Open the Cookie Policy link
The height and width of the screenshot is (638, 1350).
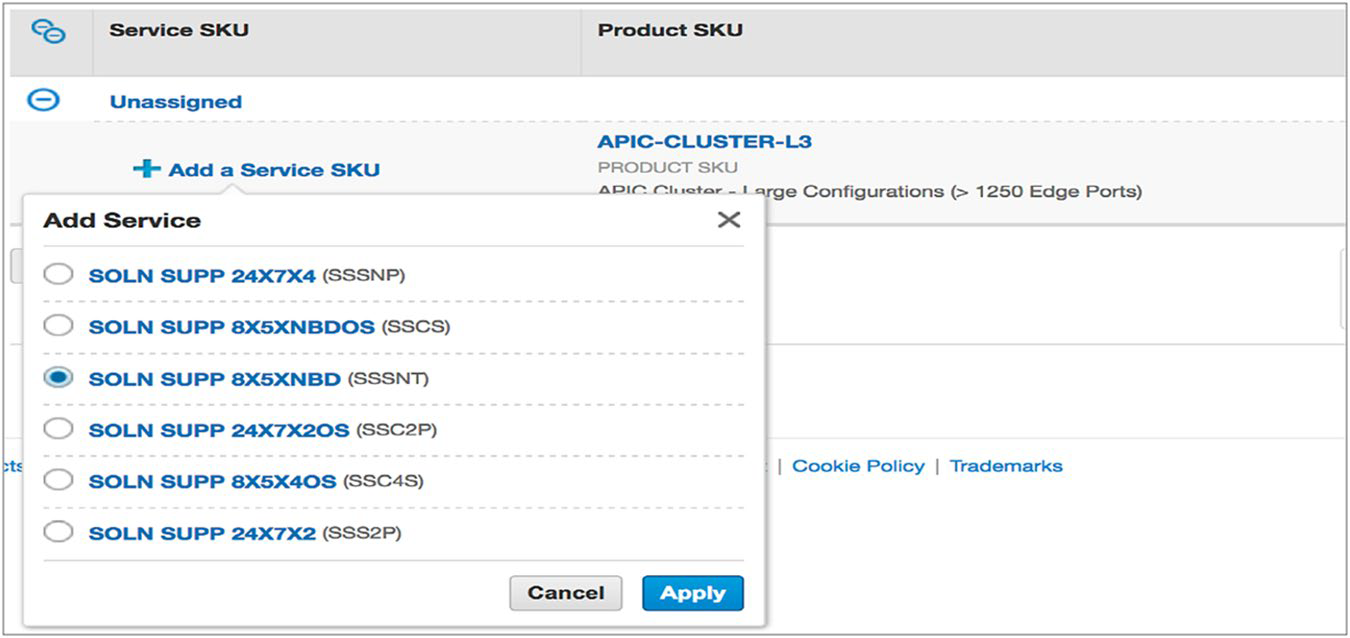coord(857,466)
